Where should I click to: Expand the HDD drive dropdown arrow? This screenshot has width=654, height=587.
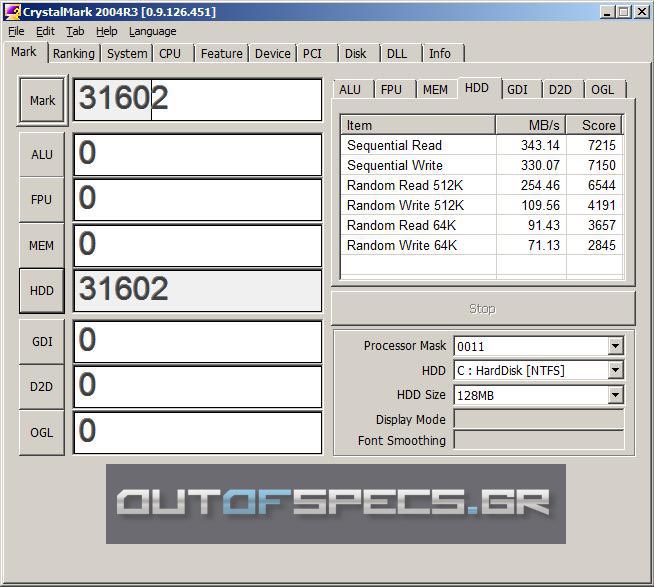[615, 370]
